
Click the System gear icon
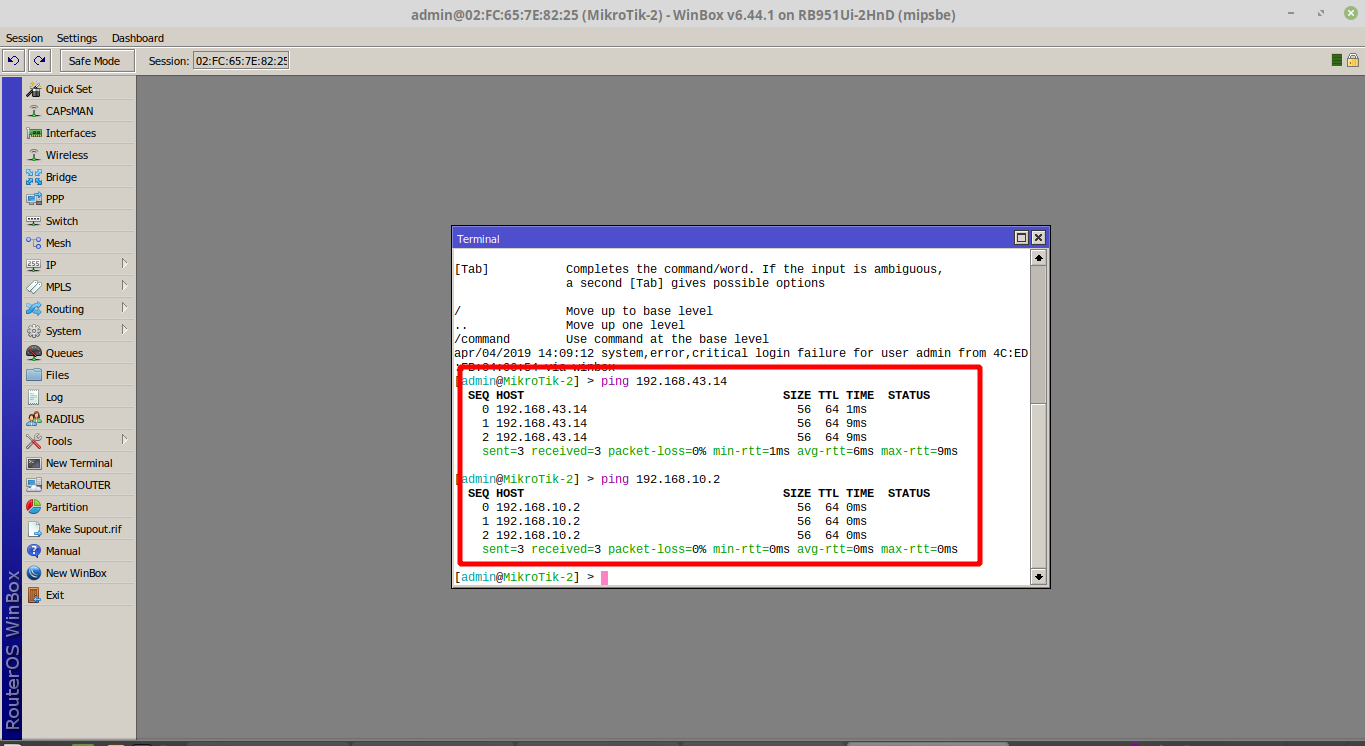click(x=34, y=331)
